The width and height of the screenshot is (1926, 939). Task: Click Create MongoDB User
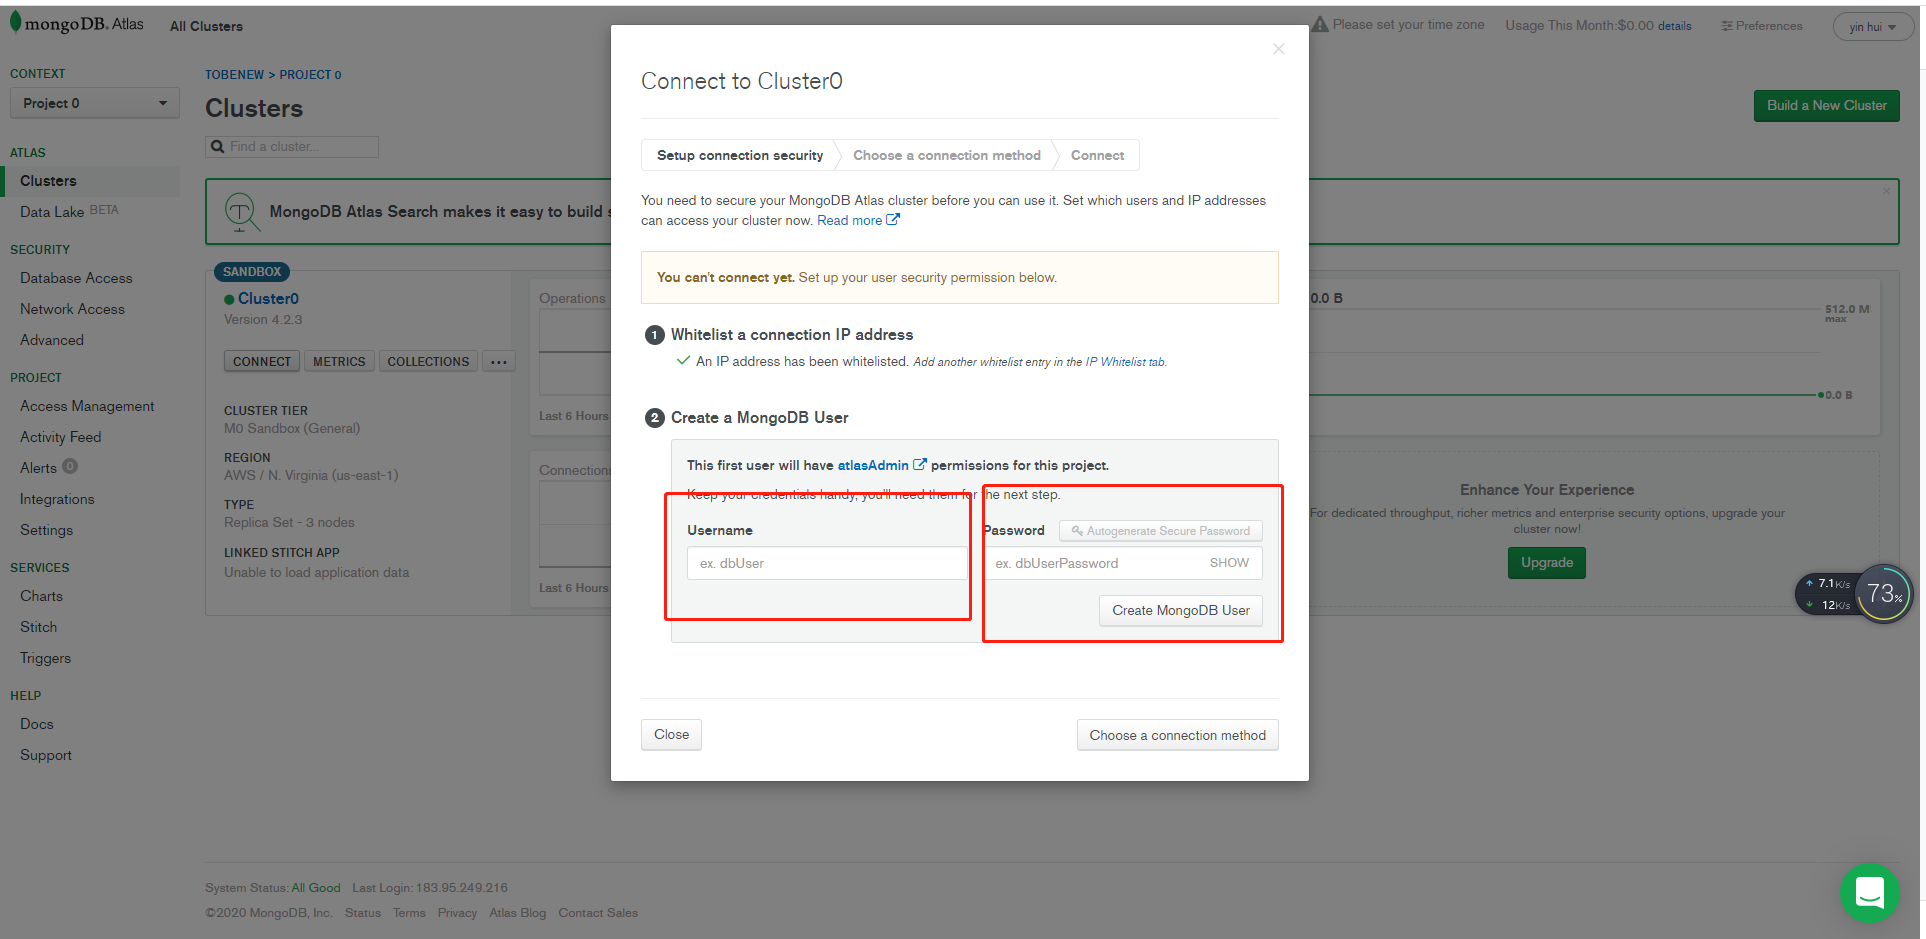[1181, 611]
